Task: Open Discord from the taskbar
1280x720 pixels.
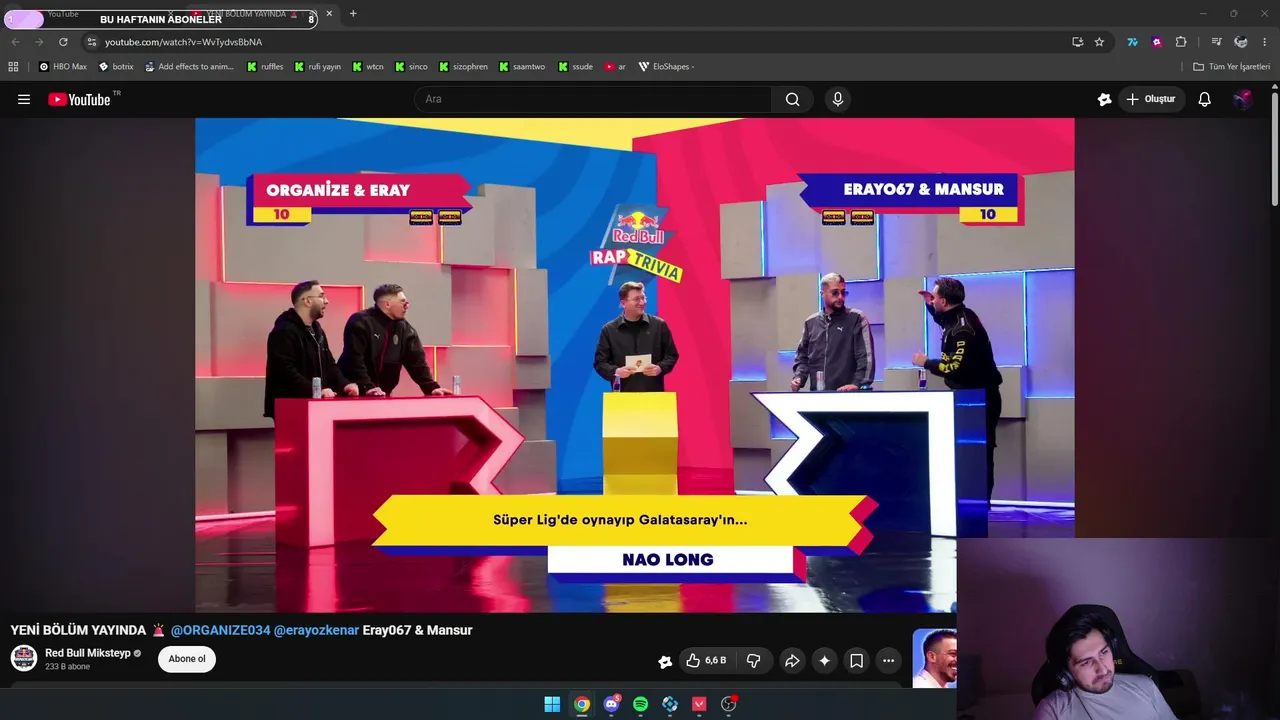Action: point(611,704)
